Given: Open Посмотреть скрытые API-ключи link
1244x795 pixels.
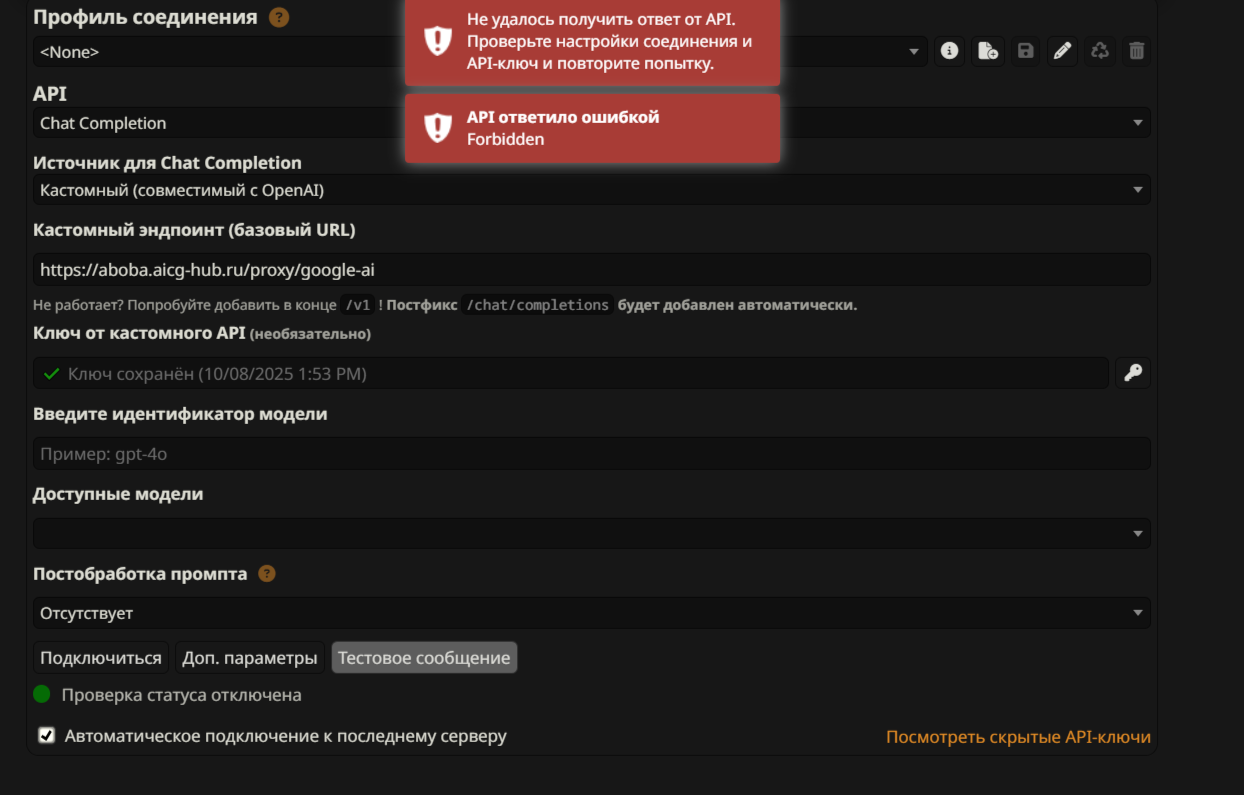Looking at the screenshot, I should pyautogui.click(x=1018, y=737).
